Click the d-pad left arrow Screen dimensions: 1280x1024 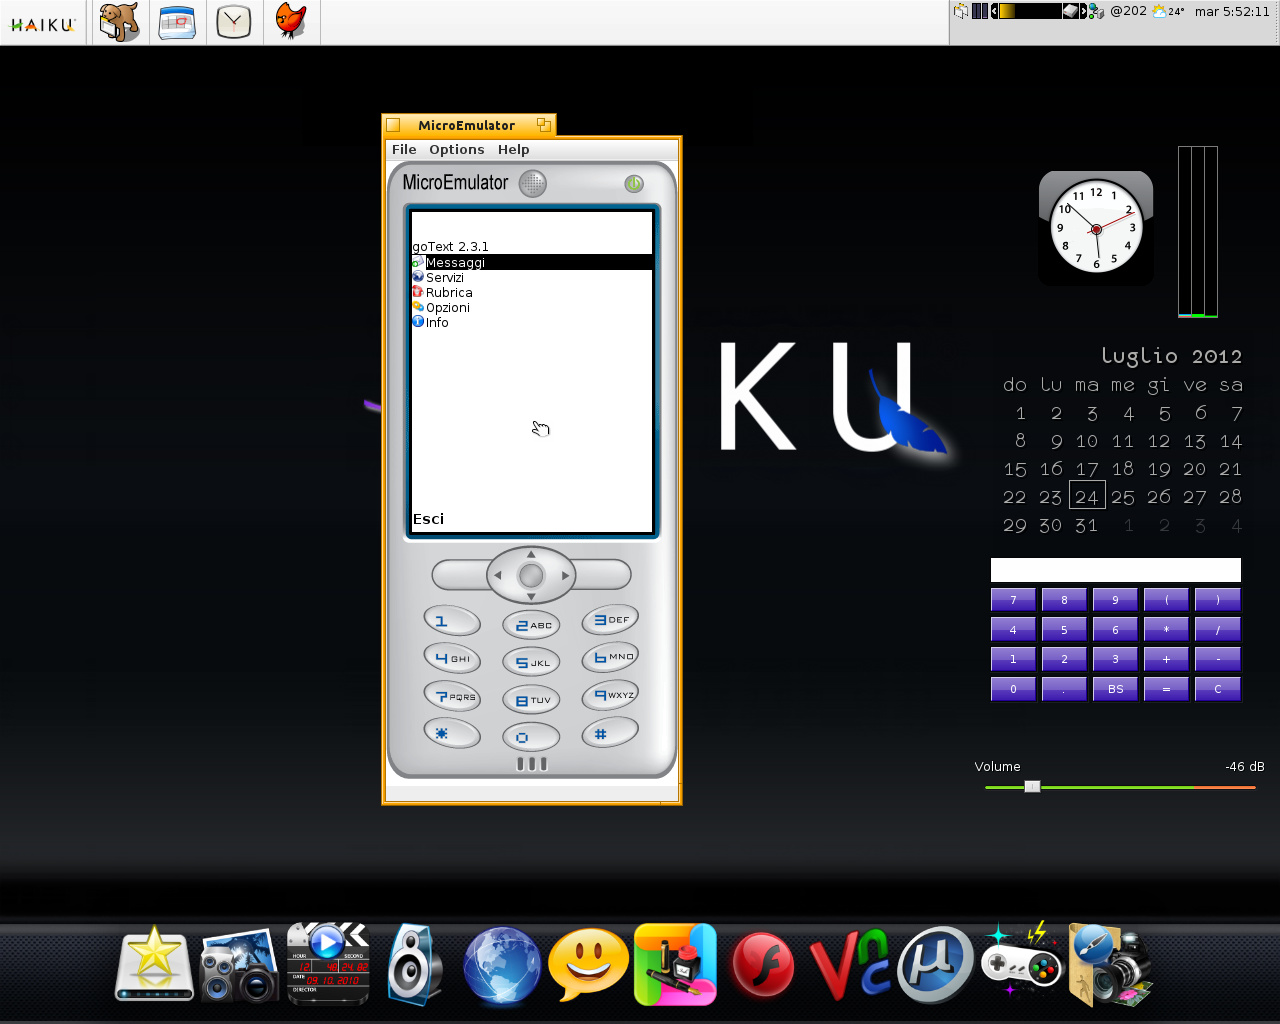498,576
